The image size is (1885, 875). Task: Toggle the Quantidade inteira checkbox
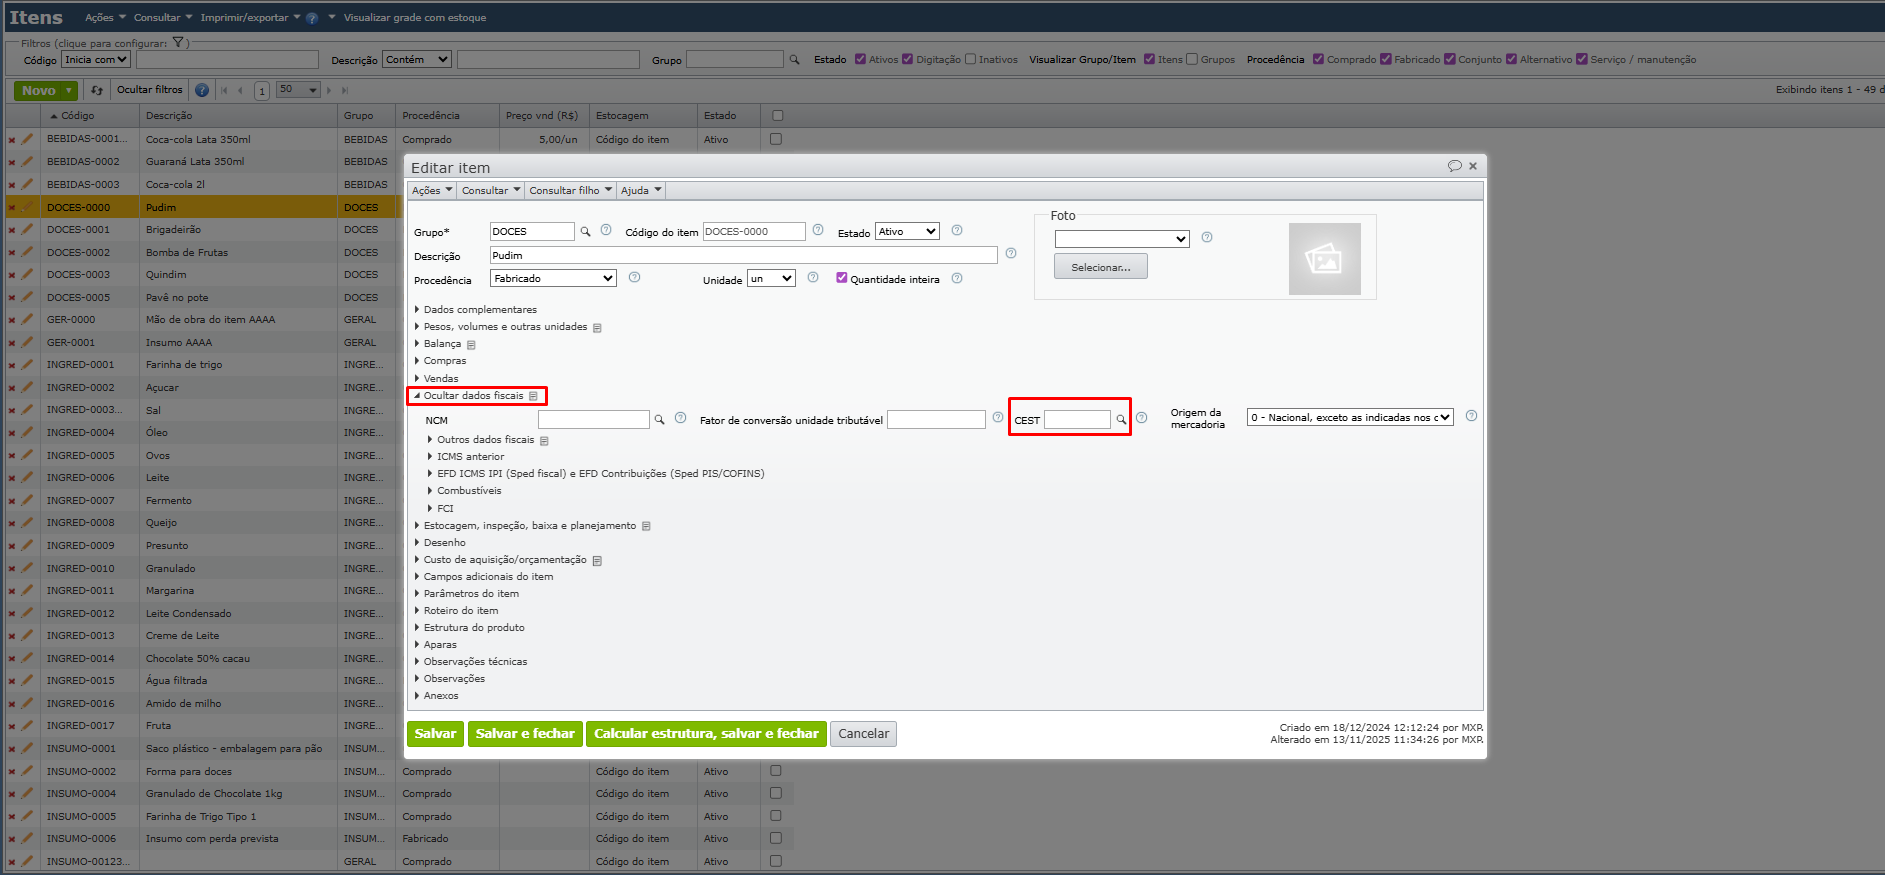point(842,278)
